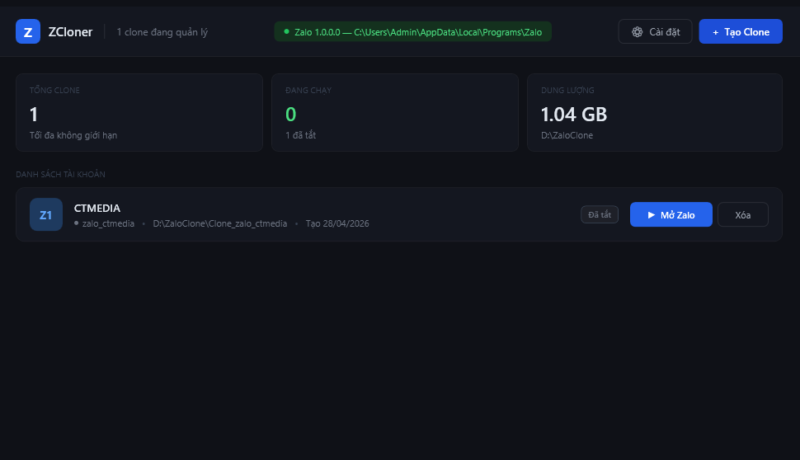Click the gear icon in Cài đặt
The height and width of the screenshot is (460, 800).
click(x=637, y=32)
